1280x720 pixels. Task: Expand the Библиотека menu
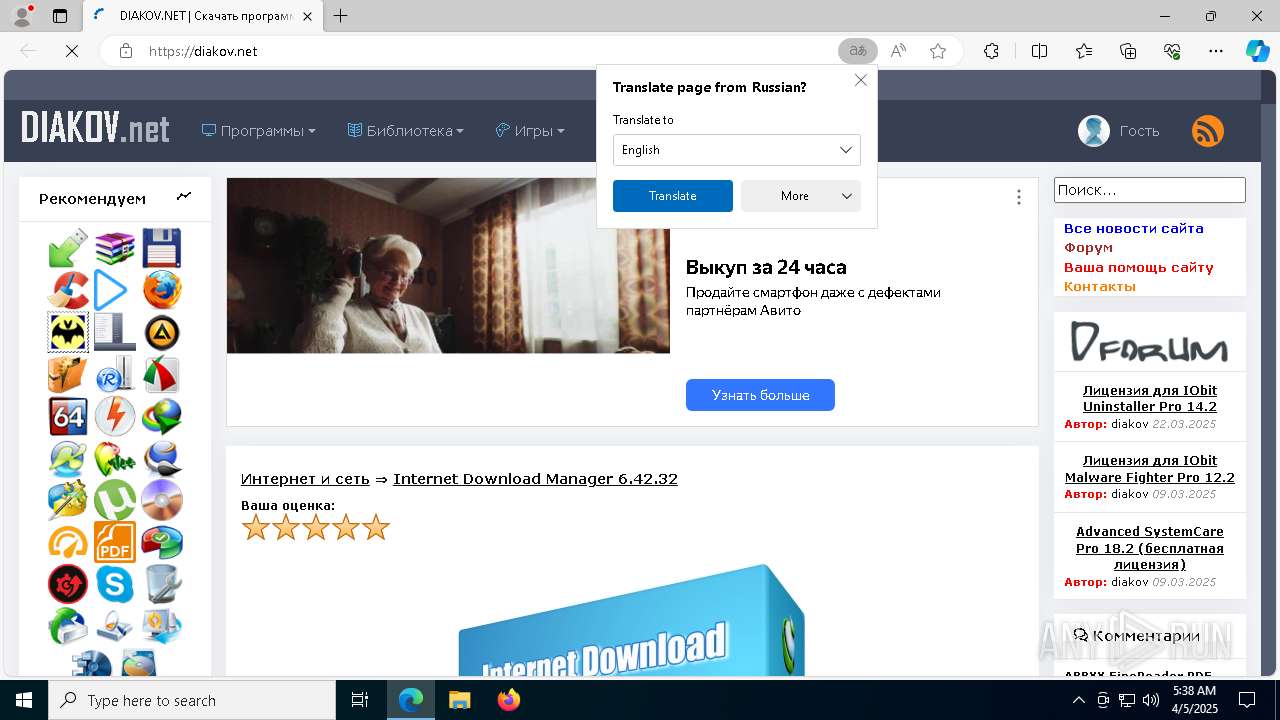(x=405, y=131)
